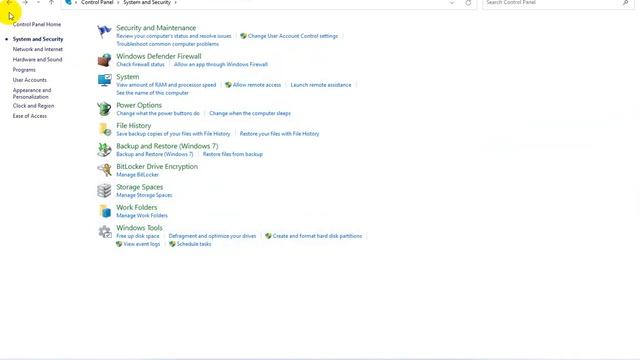Screen dimensions: 640x360
Task: Expand chevron after Control Panel breadcrumb
Action: point(118,2)
